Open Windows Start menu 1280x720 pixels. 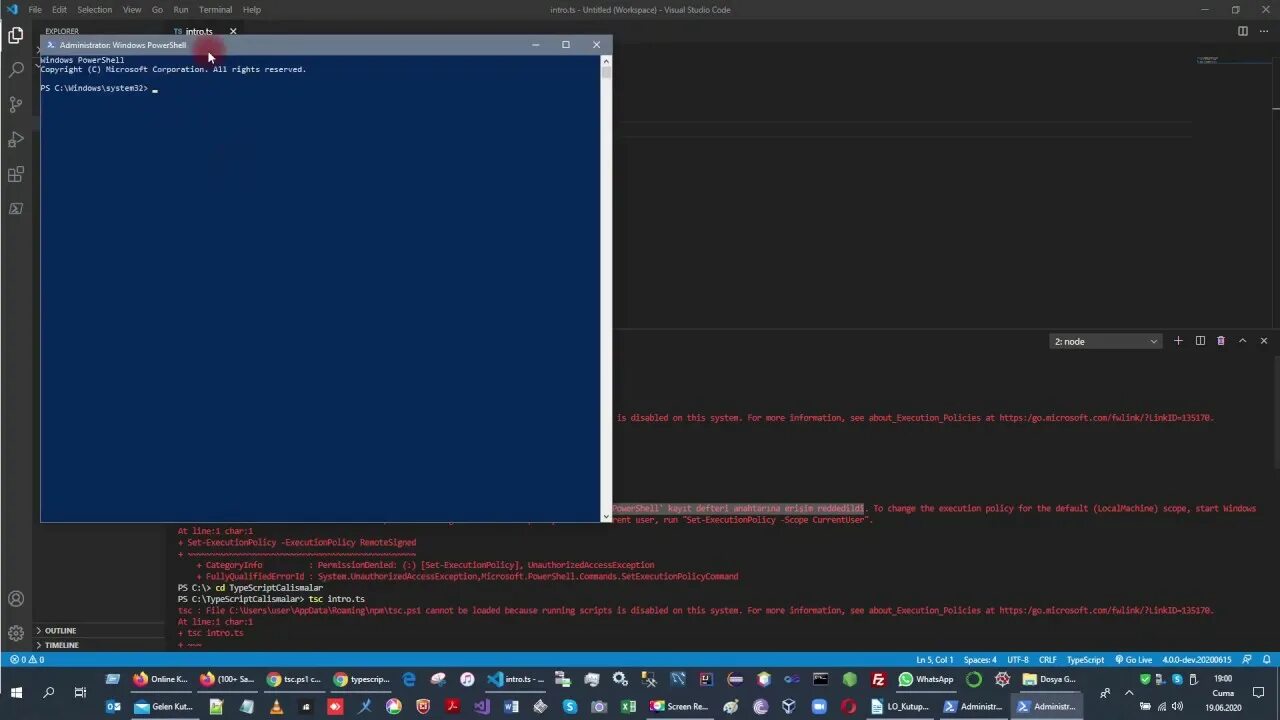(16, 692)
